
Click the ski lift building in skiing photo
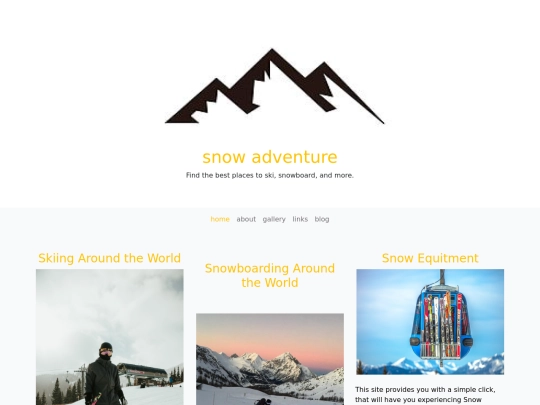coord(142,373)
